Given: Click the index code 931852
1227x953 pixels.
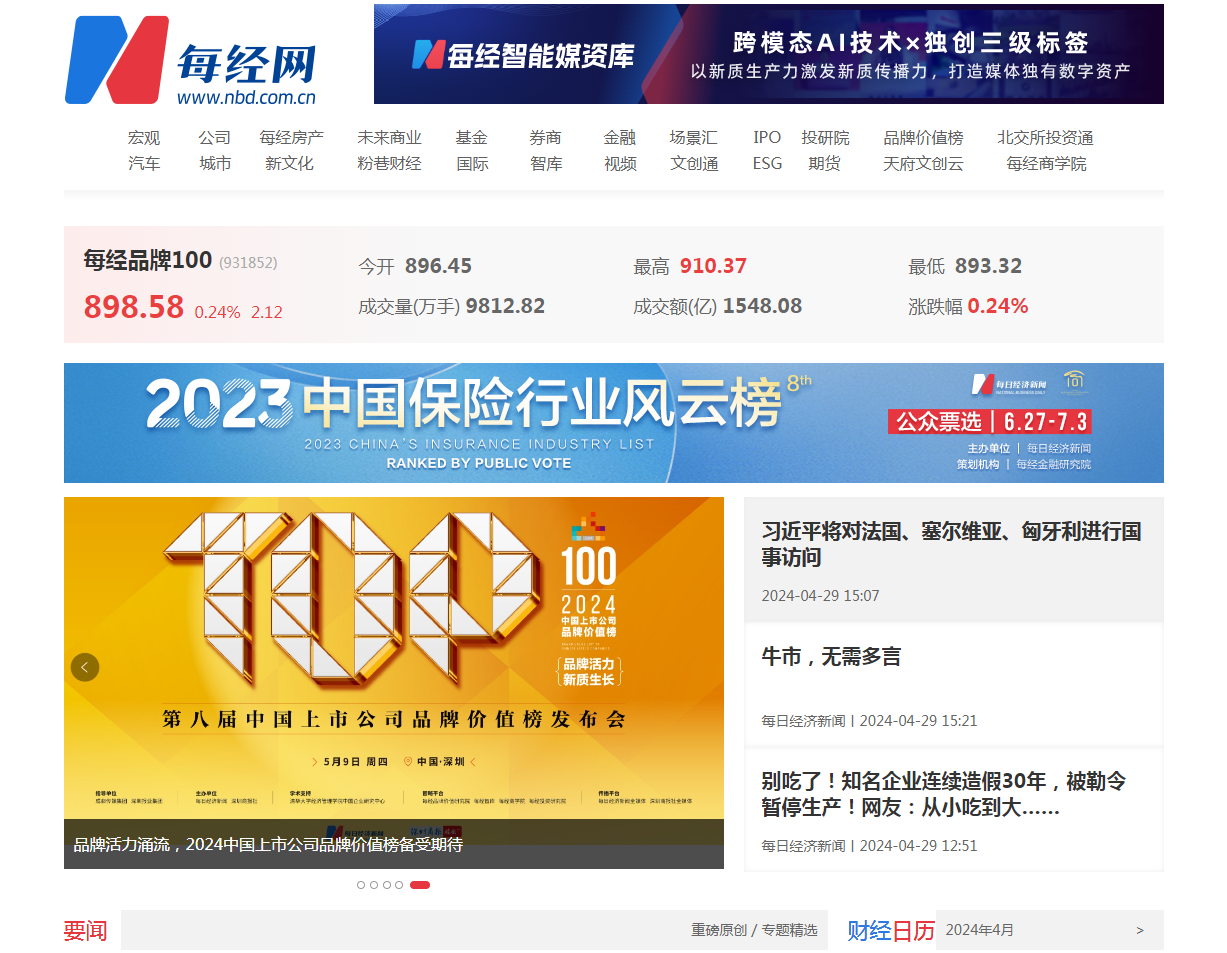Looking at the screenshot, I should pyautogui.click(x=248, y=263).
